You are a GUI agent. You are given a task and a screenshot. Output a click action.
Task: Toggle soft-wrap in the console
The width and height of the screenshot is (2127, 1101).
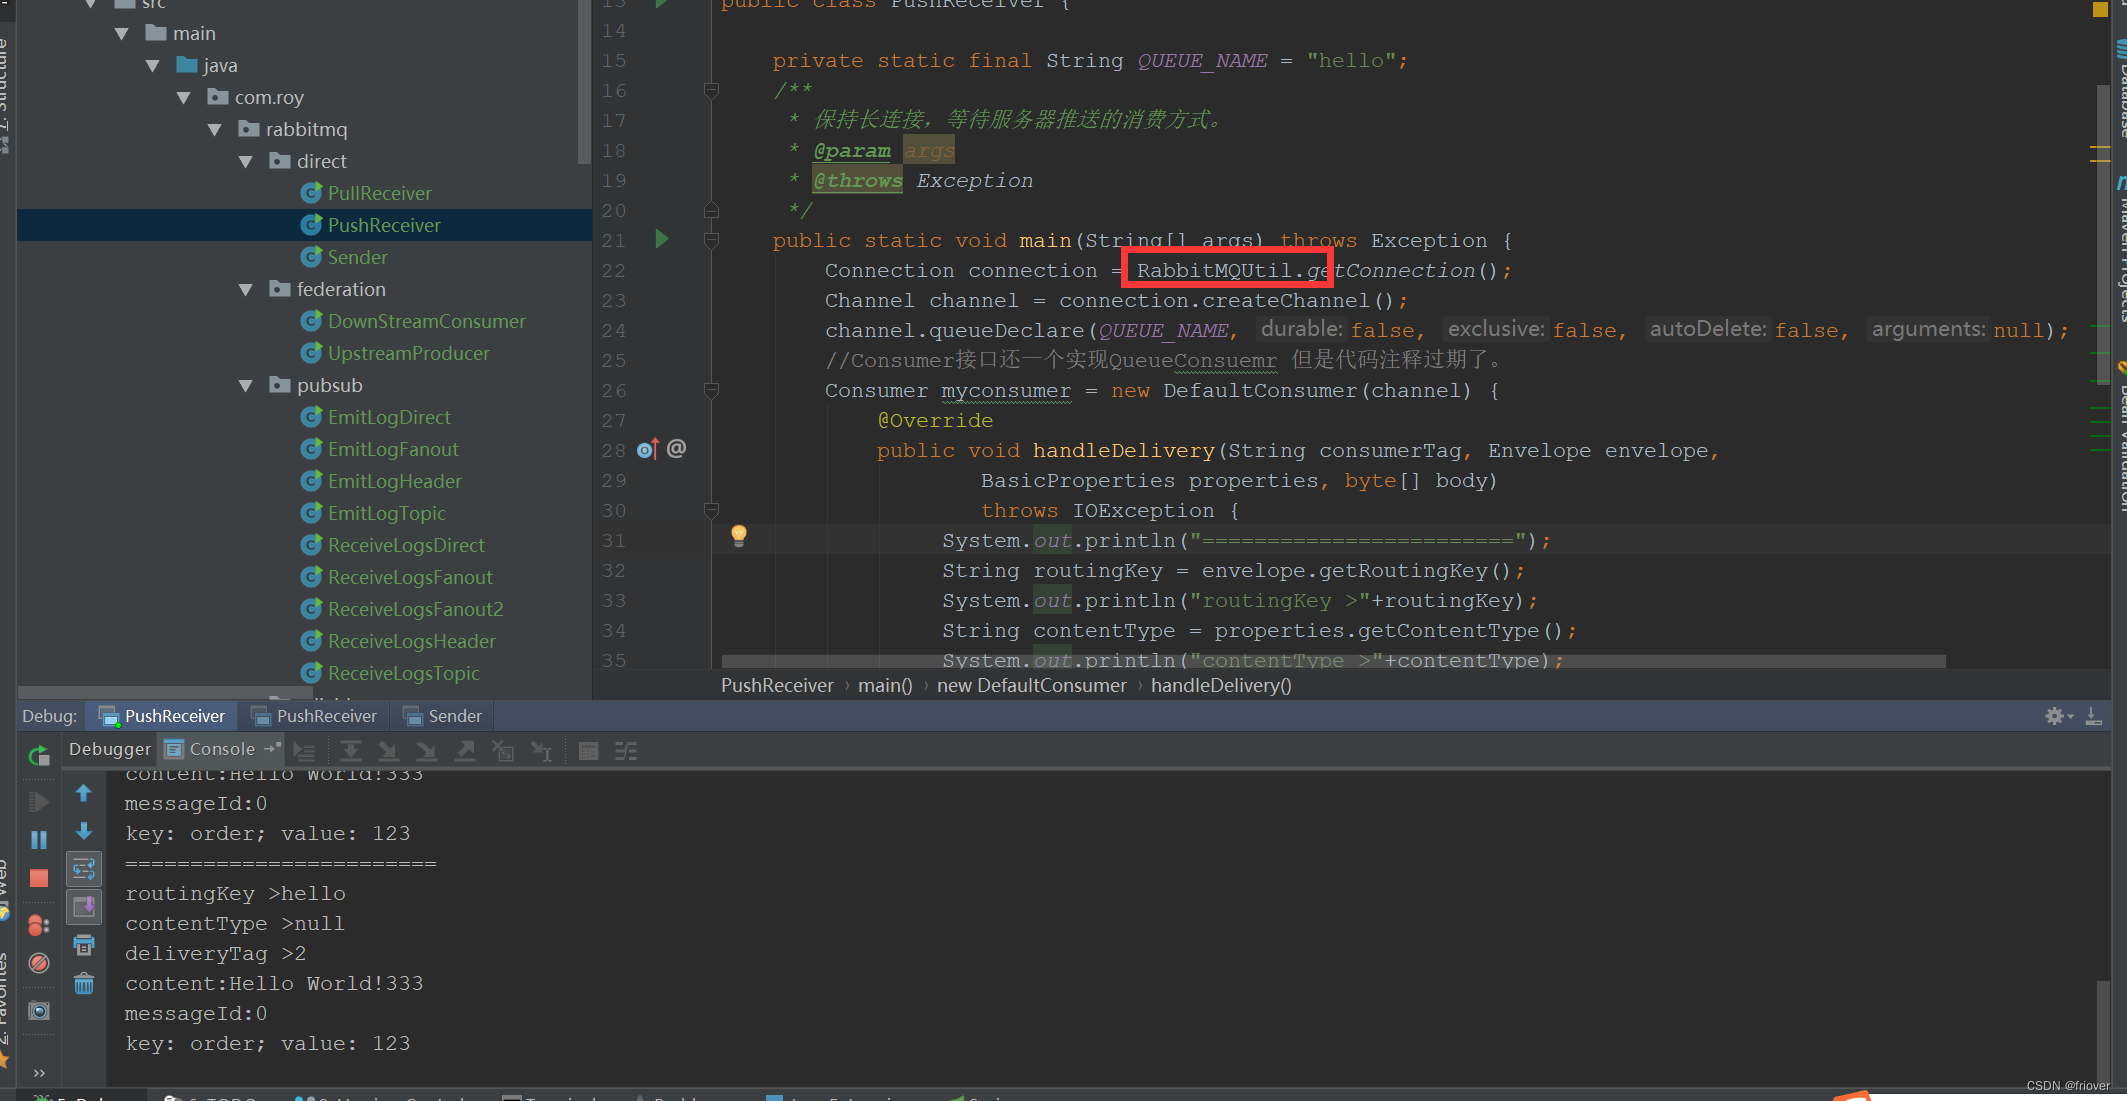point(84,869)
